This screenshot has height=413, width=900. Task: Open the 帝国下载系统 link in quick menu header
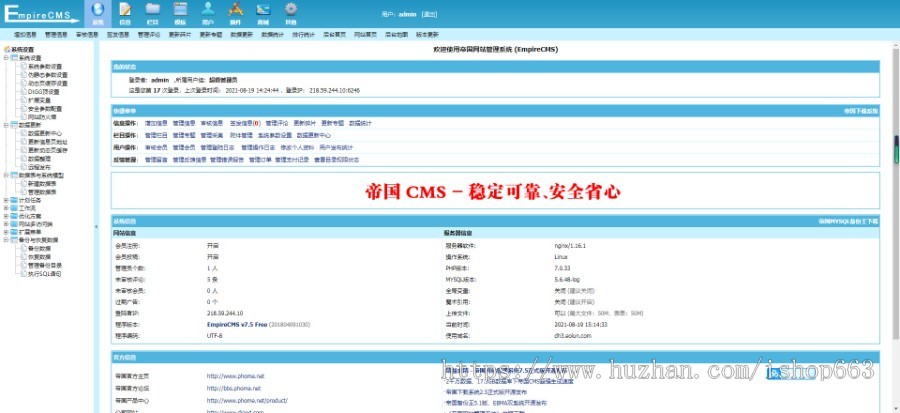click(x=860, y=111)
